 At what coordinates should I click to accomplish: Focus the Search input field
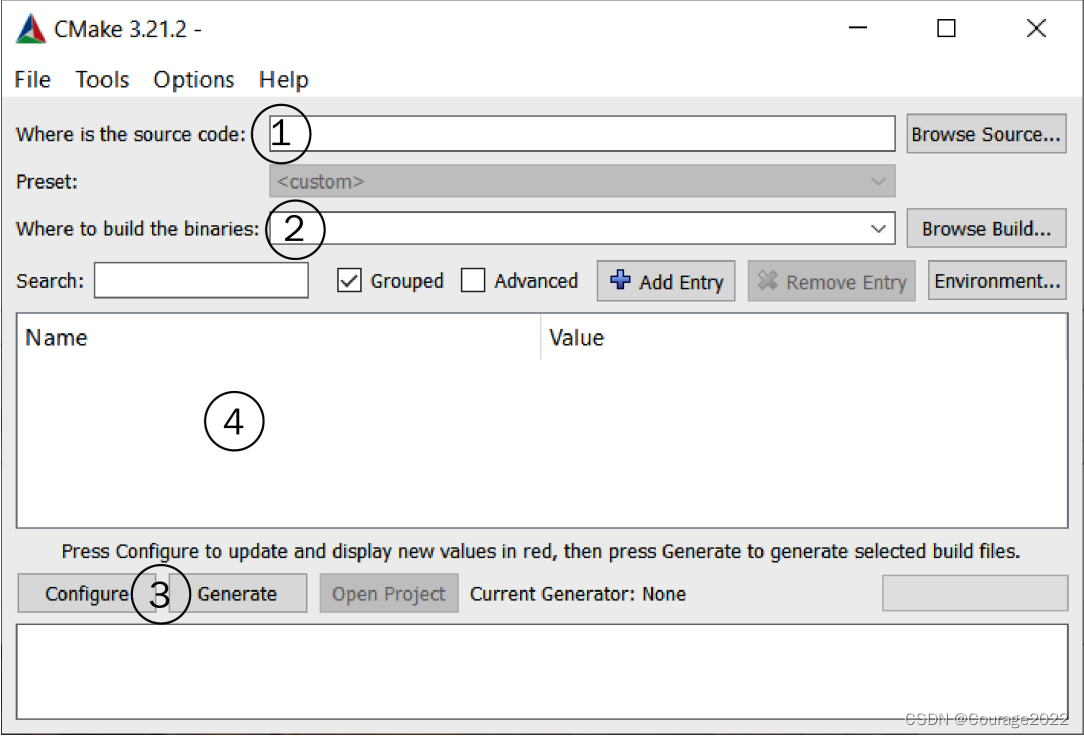tap(201, 281)
